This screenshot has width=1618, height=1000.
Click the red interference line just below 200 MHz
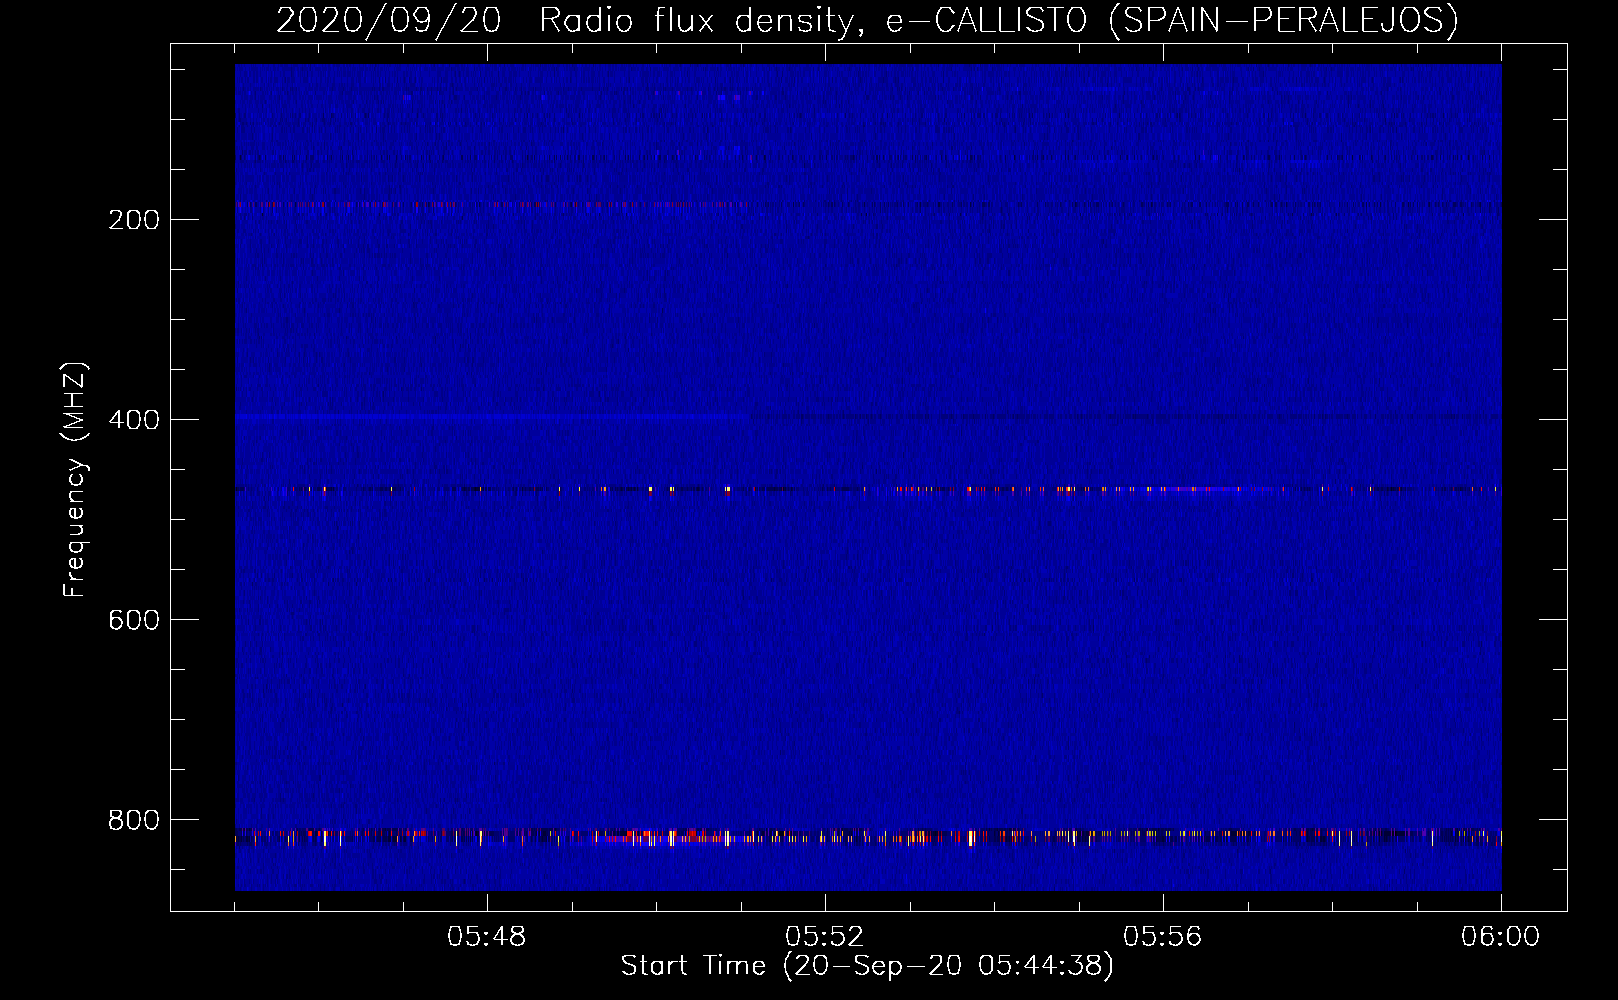[492, 205]
